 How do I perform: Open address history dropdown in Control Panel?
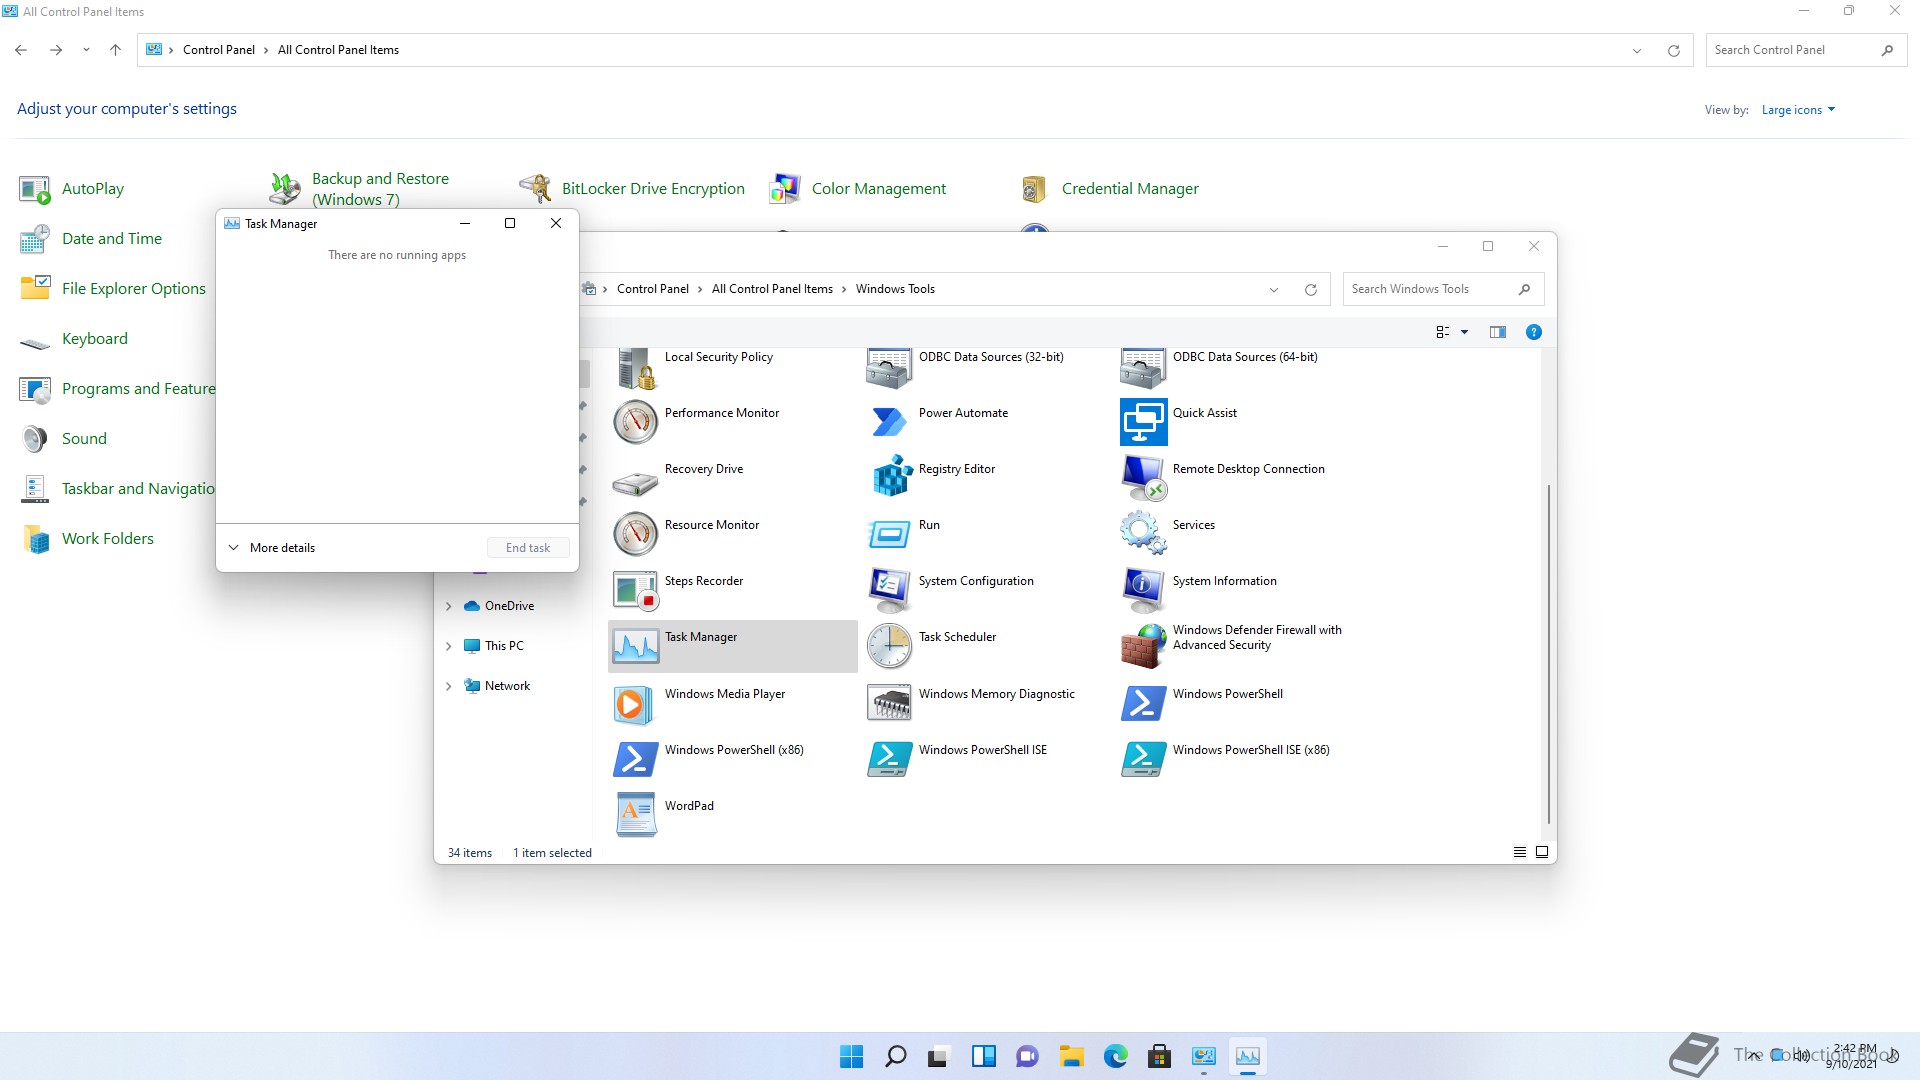(1637, 51)
